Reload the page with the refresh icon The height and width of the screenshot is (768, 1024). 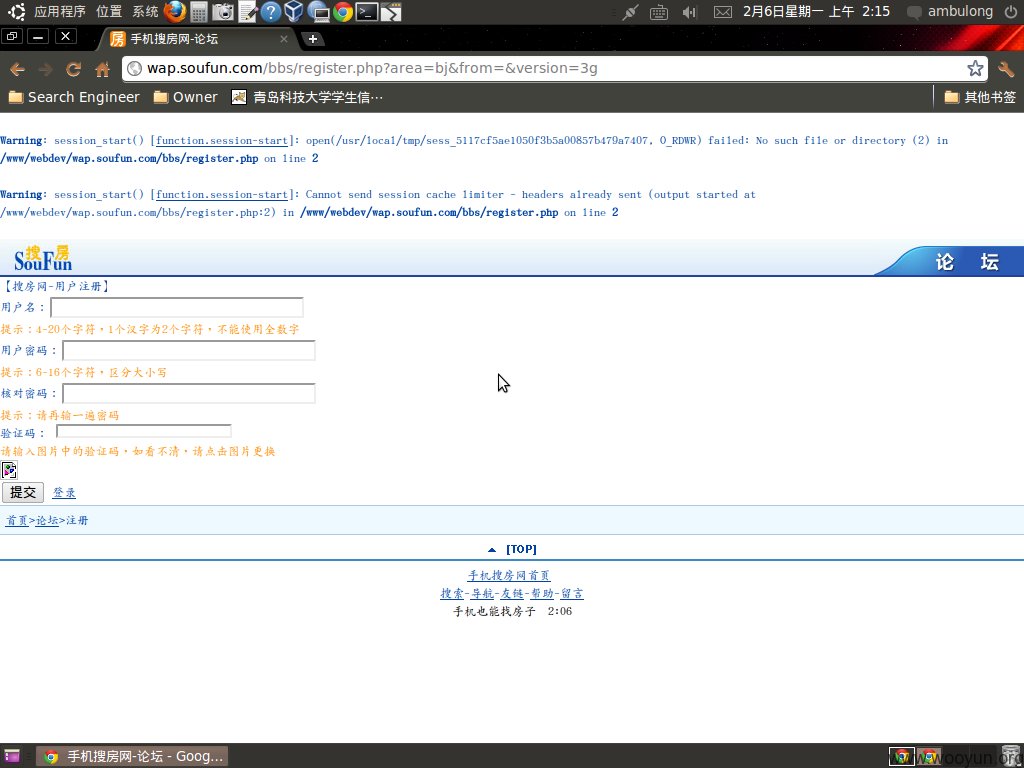(x=74, y=69)
